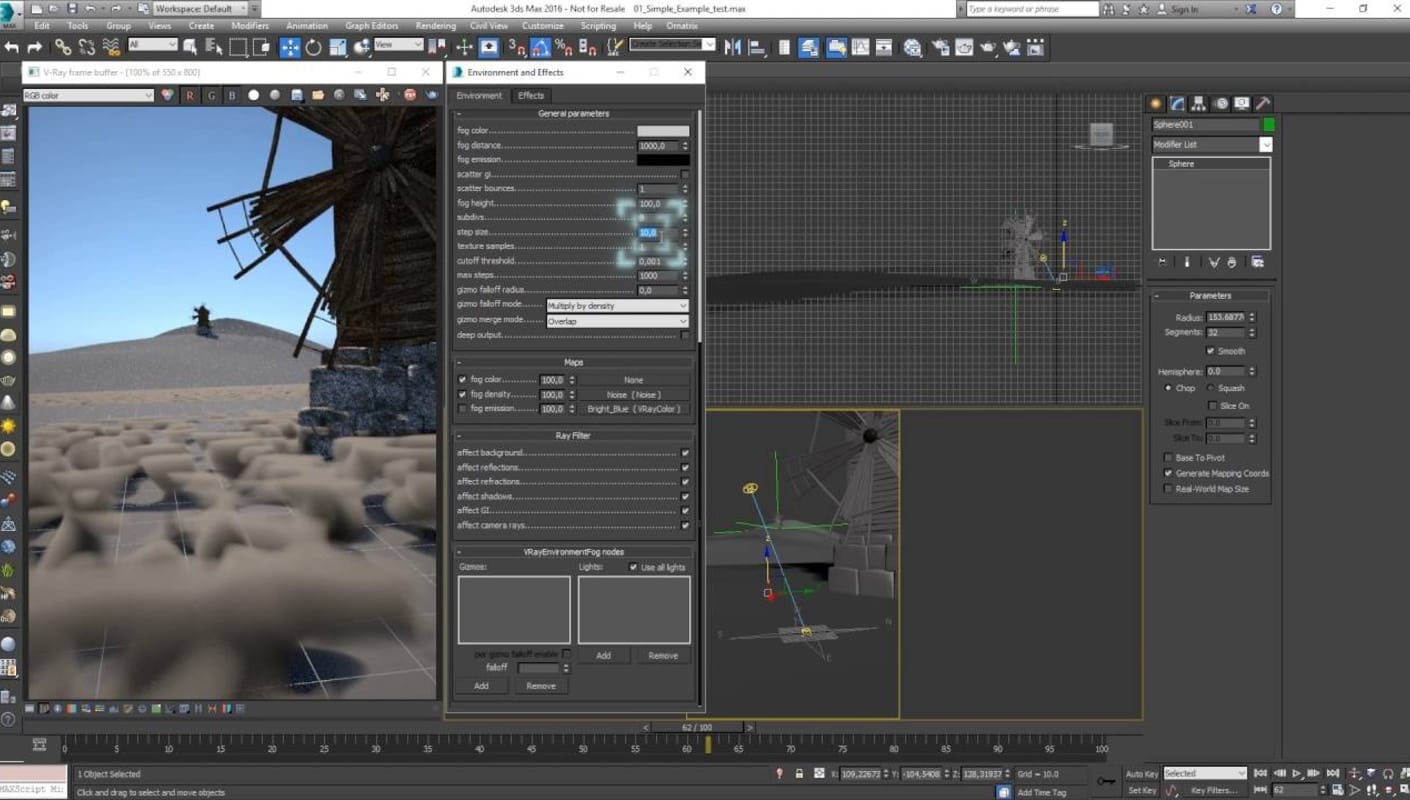The height and width of the screenshot is (800, 1410).
Task: Open the fog color swatch
Action: click(663, 131)
